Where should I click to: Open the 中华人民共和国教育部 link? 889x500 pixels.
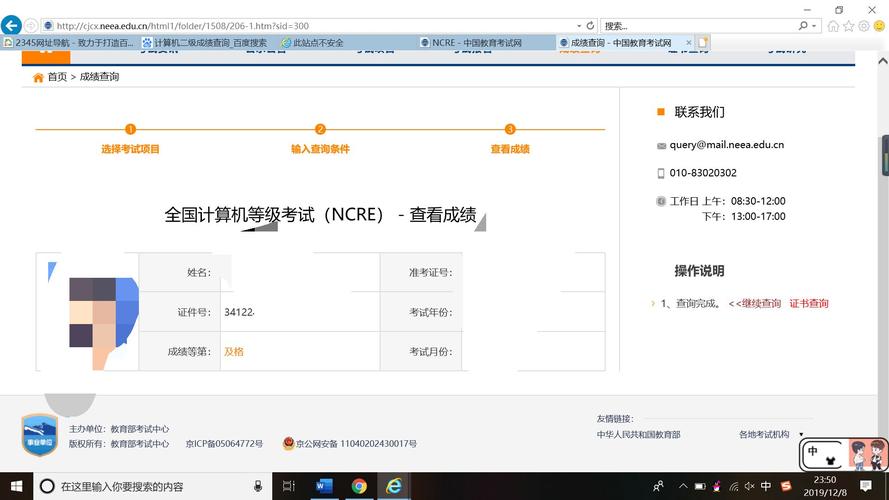pyautogui.click(x=638, y=435)
